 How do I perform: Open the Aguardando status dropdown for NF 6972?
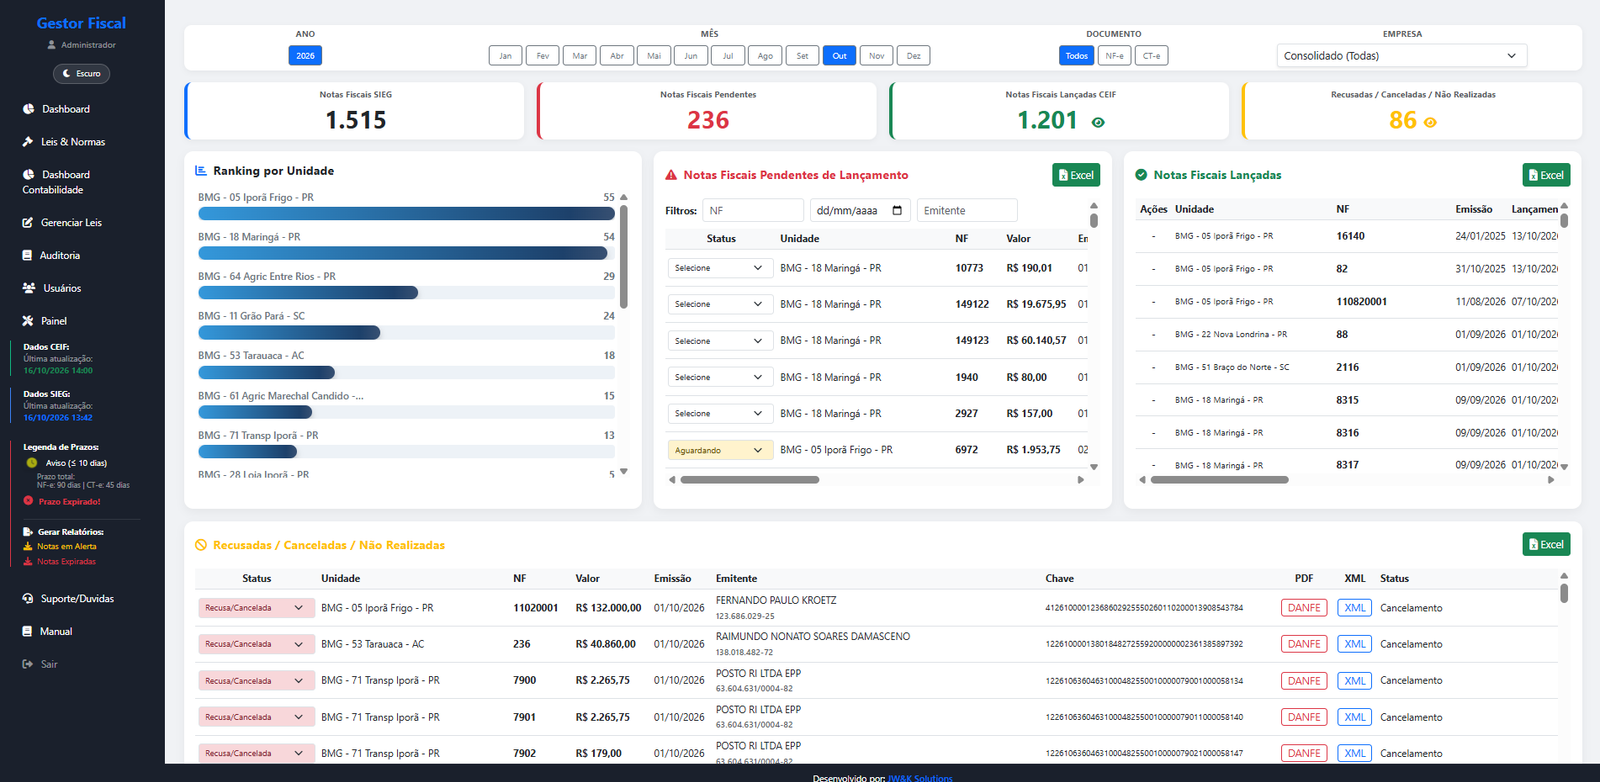click(720, 450)
